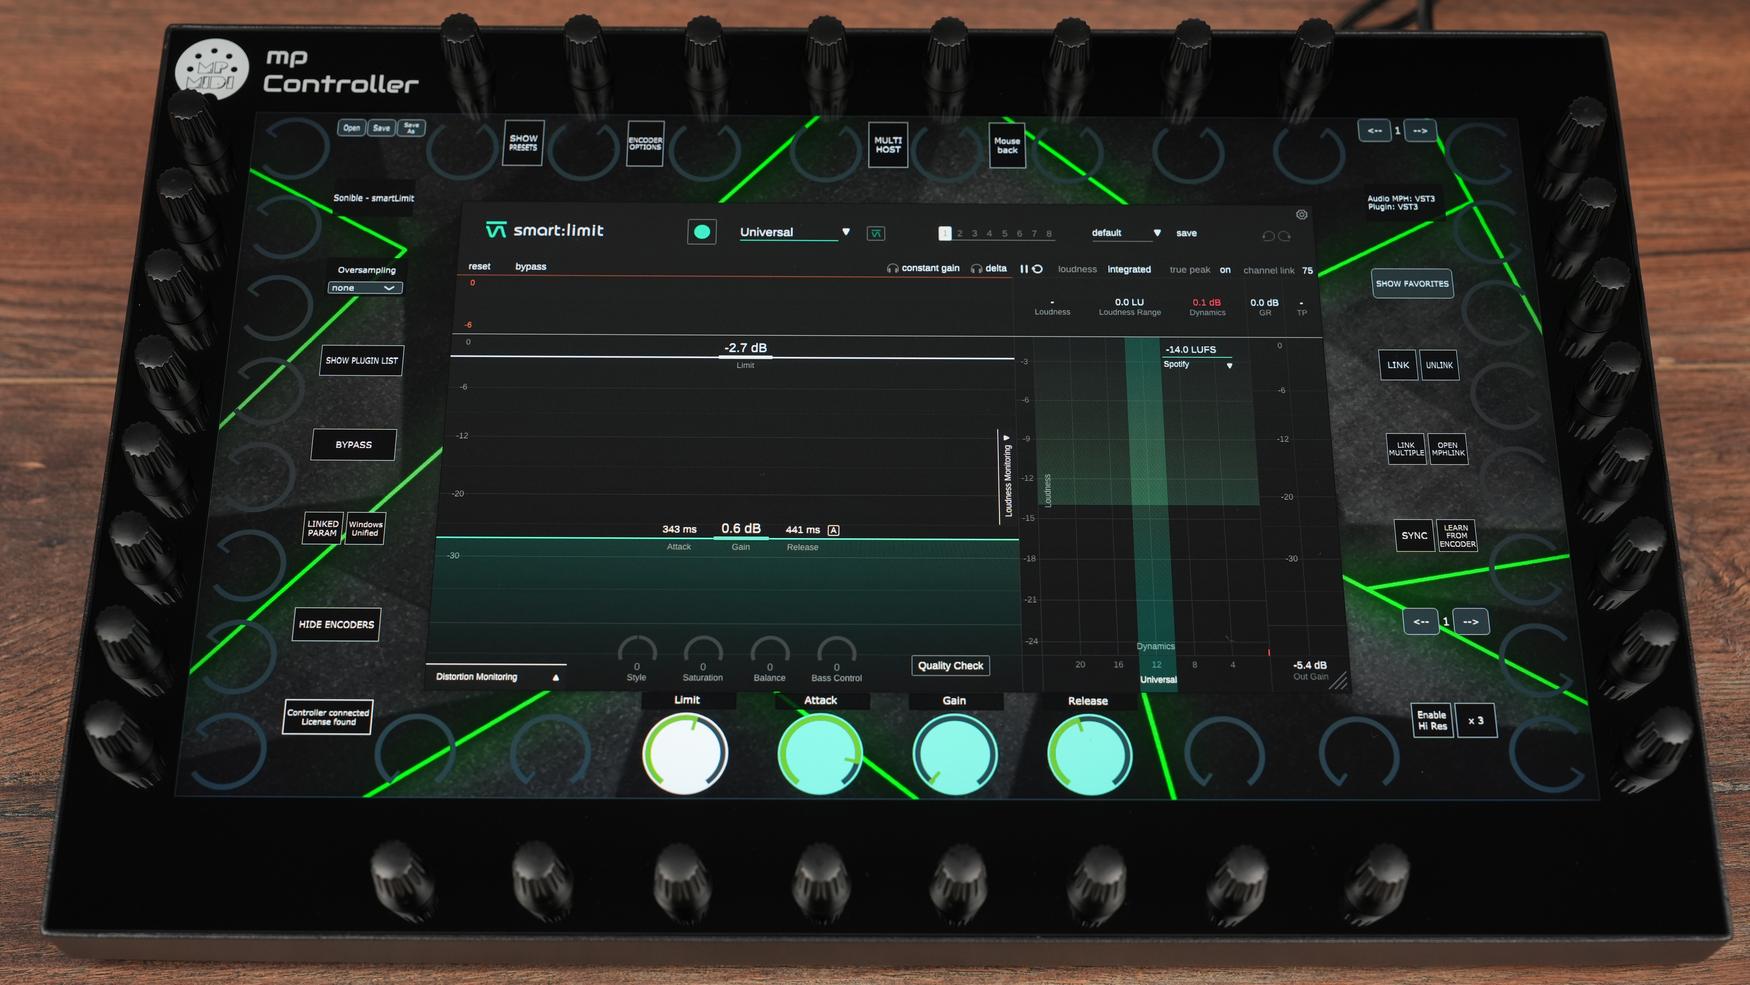Click the -5.4 dB Out Gain value
Screen dimensions: 1750x985
click(x=1310, y=665)
